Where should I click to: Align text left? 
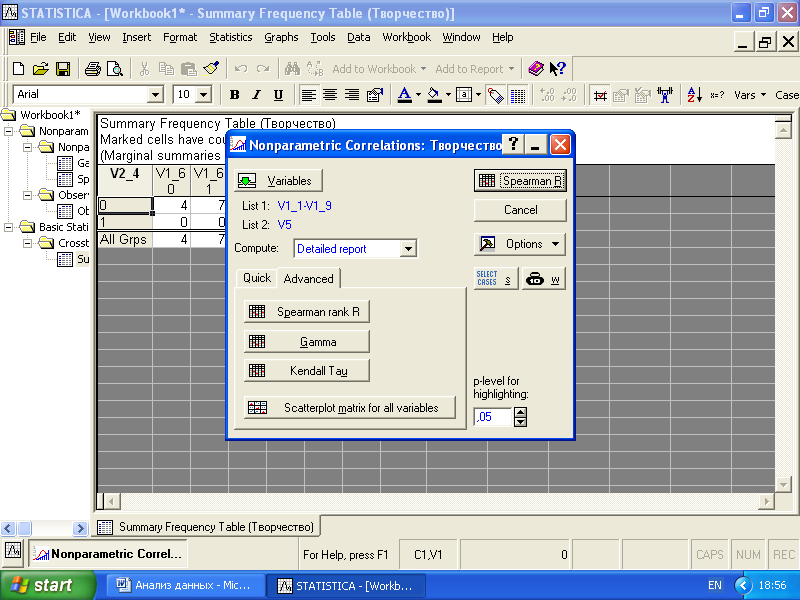[x=308, y=95]
